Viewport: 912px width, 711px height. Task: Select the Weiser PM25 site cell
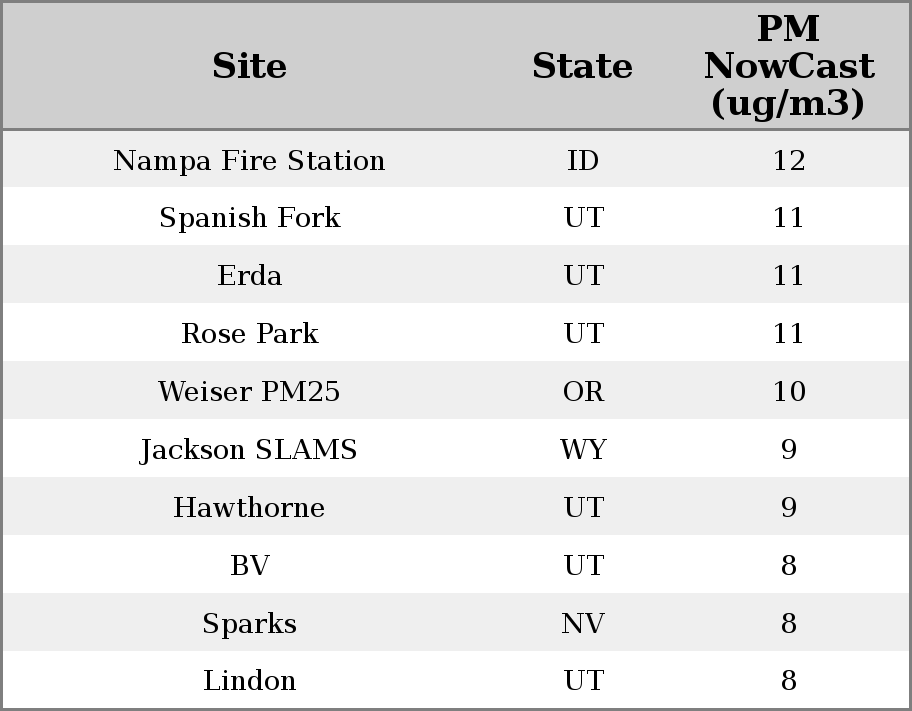(249, 392)
